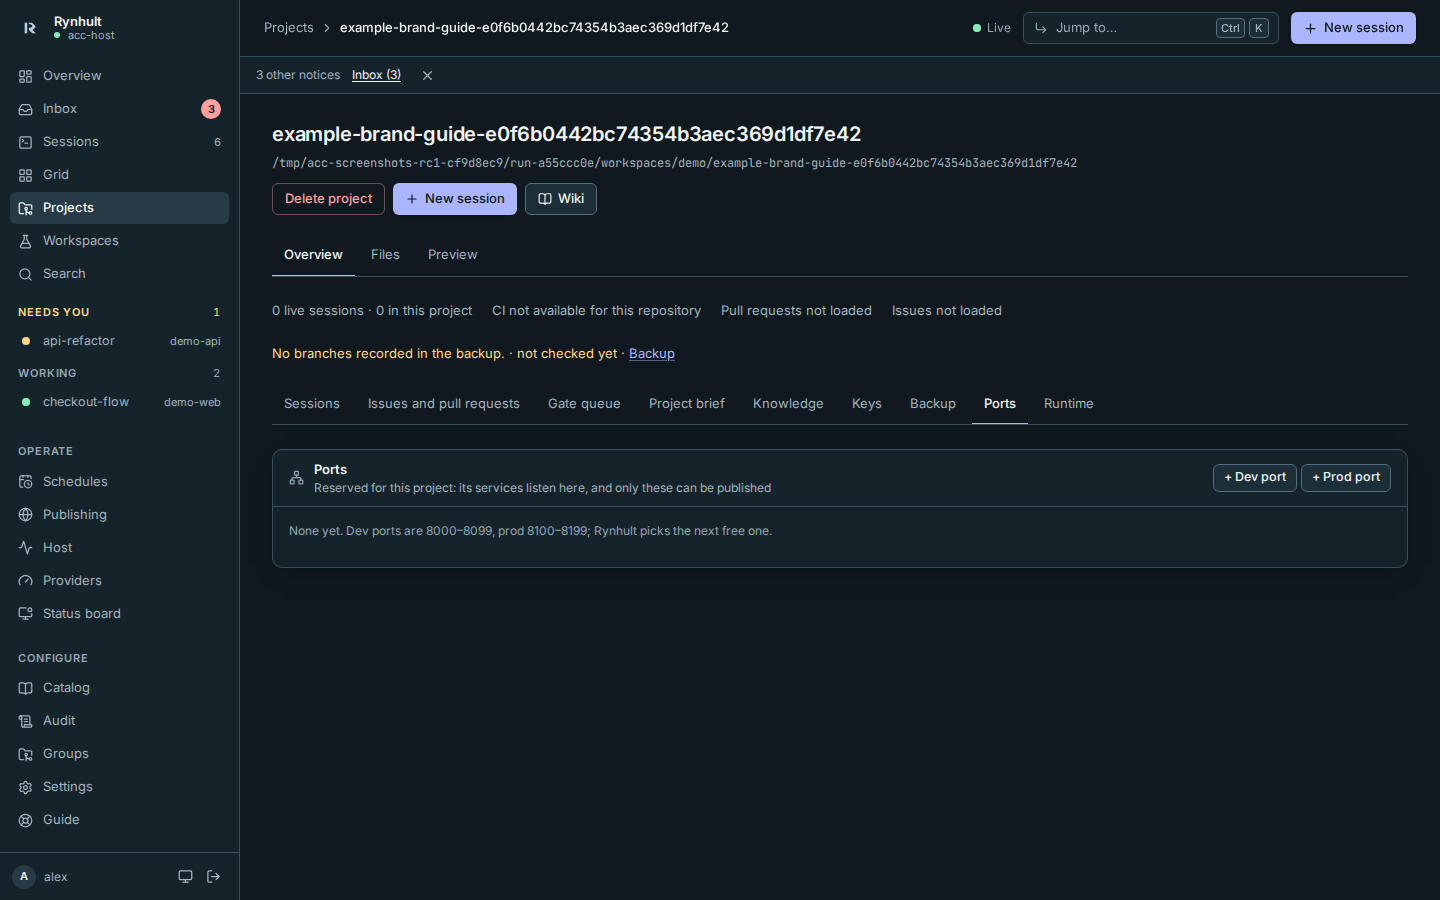Add a Prod port
1440x900 pixels.
pos(1346,478)
